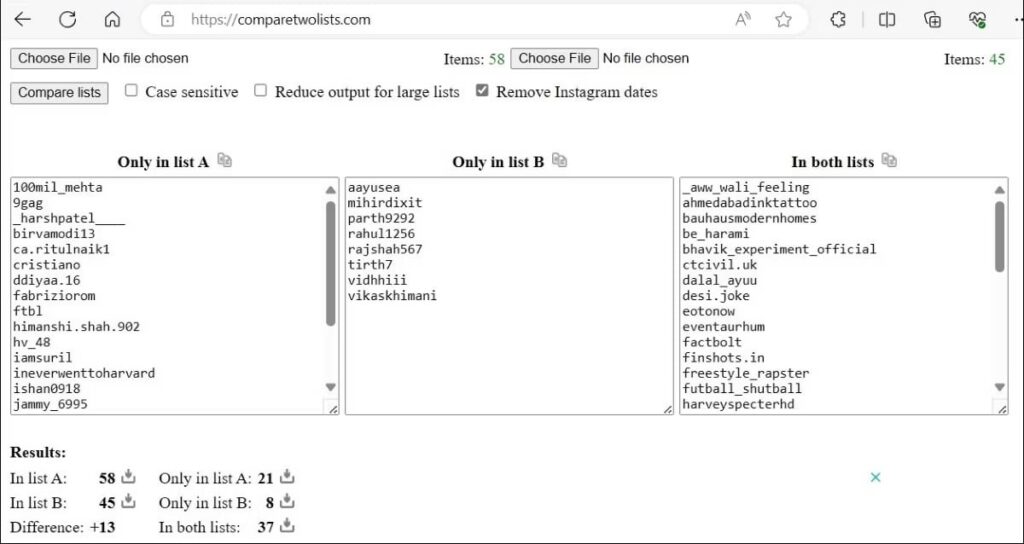Download the In list A results

tap(128, 477)
